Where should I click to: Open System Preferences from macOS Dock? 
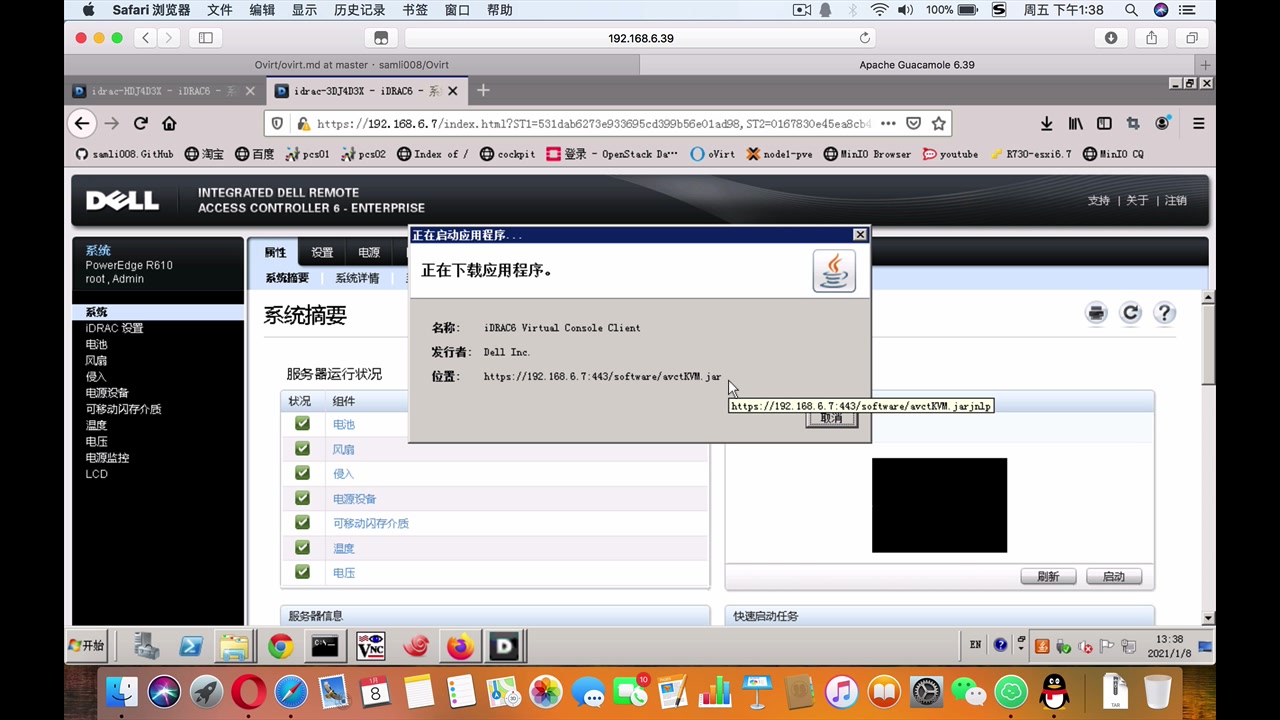(x=926, y=691)
